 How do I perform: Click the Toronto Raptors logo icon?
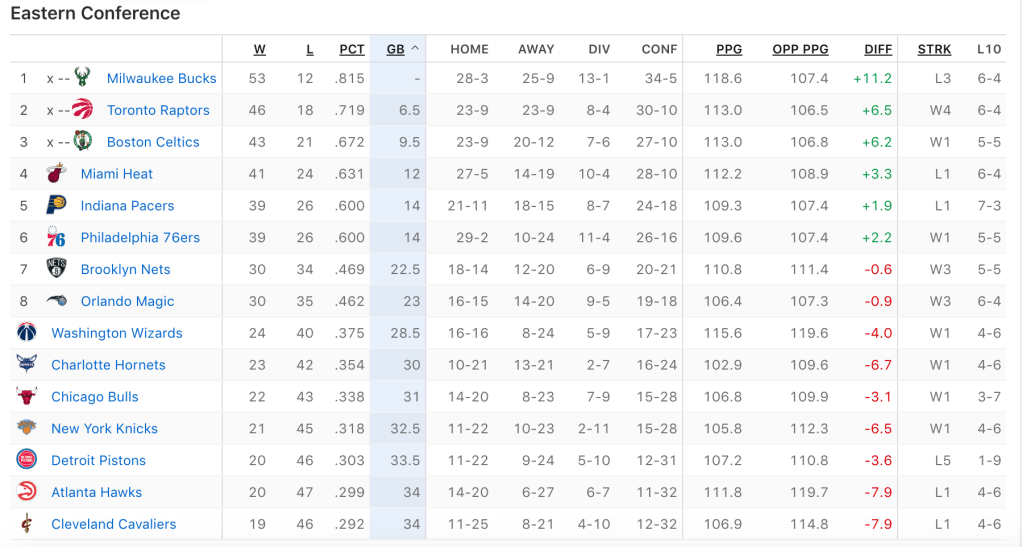pos(82,110)
